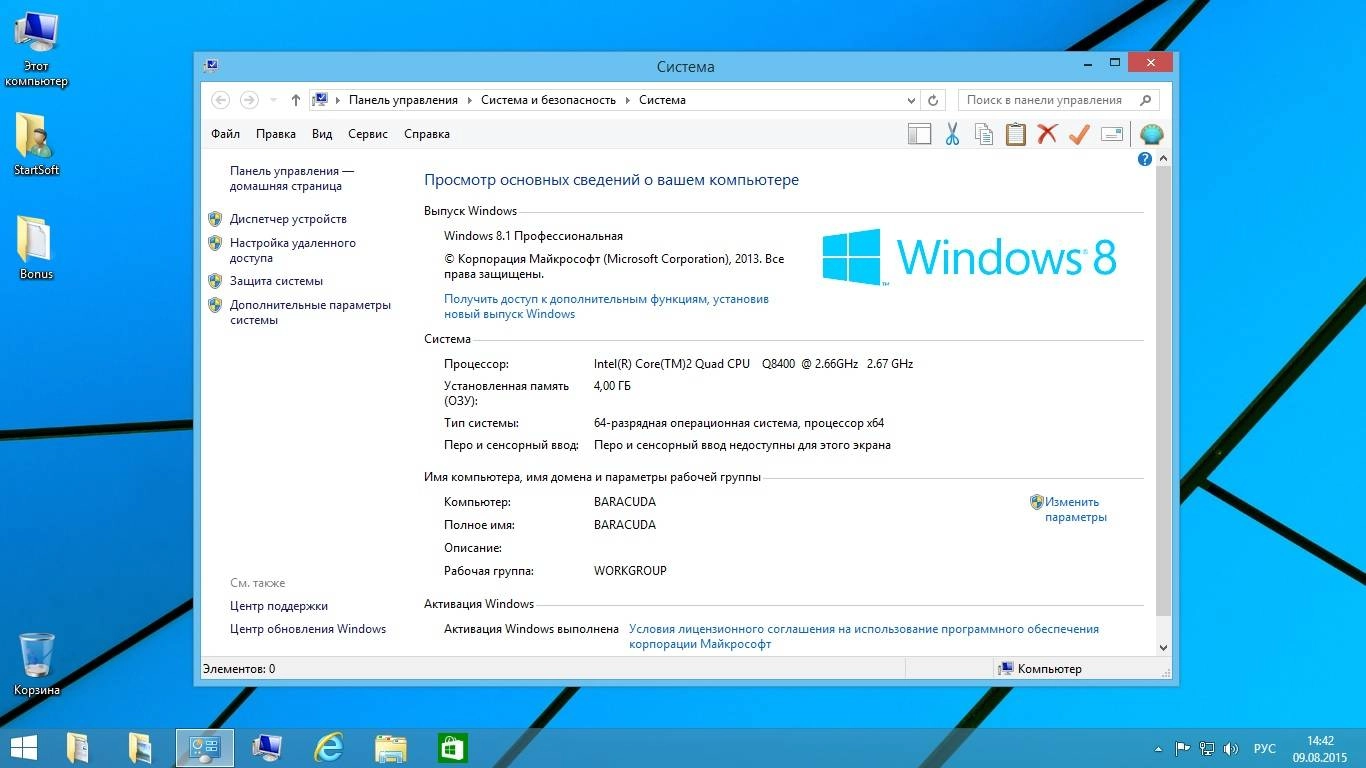Click the 4,00 ГБ memory value
This screenshot has width=1366, height=768.
click(612, 386)
